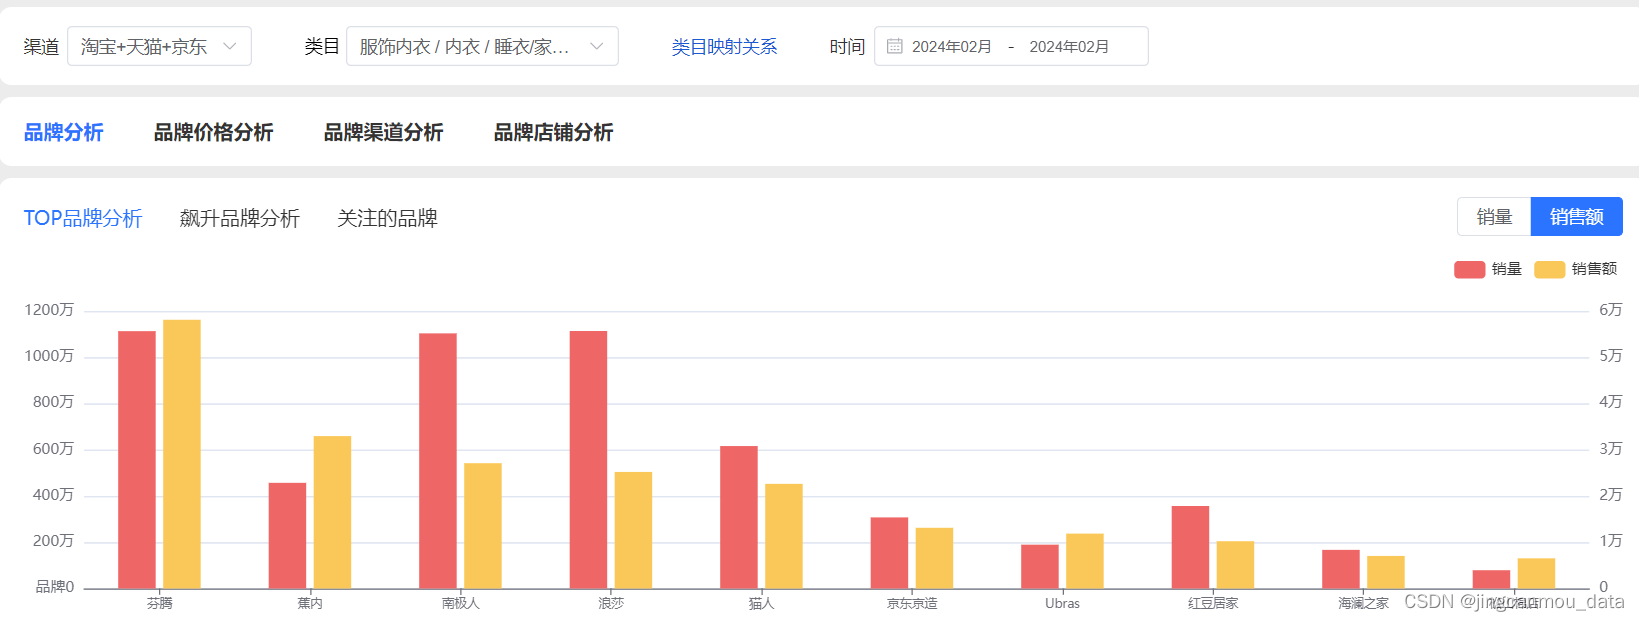Switch to the 品牌店铺分析 tab
Image resolution: width=1639 pixels, height=621 pixels.
point(553,132)
